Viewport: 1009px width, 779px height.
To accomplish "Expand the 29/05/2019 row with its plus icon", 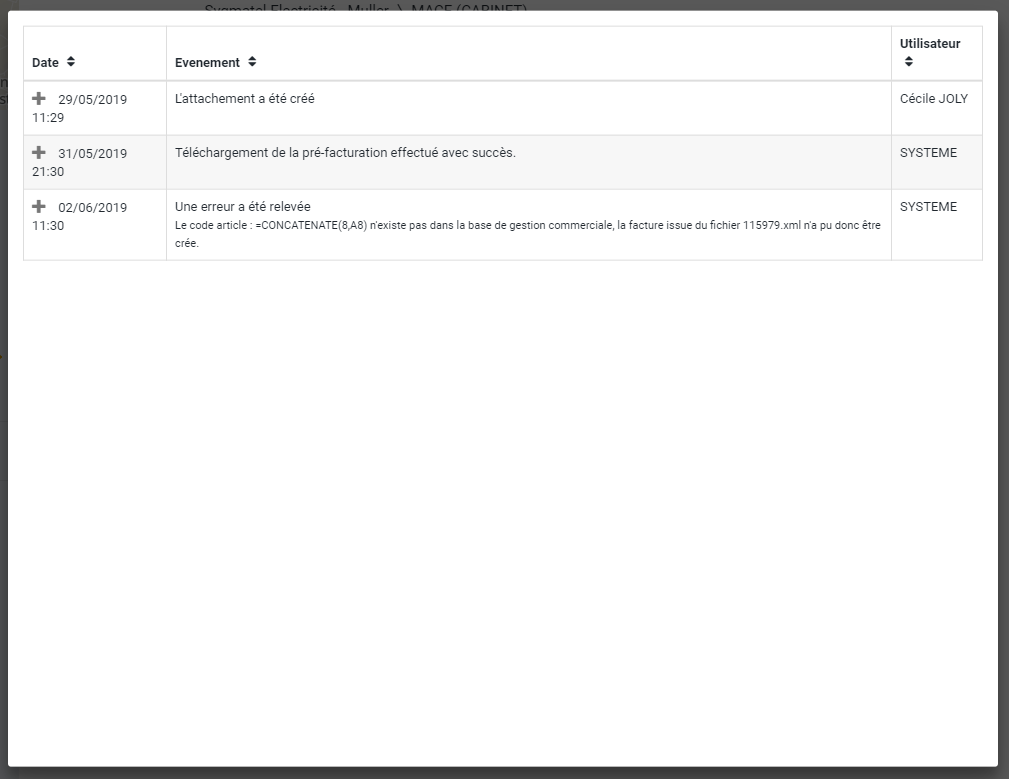I will point(39,98).
